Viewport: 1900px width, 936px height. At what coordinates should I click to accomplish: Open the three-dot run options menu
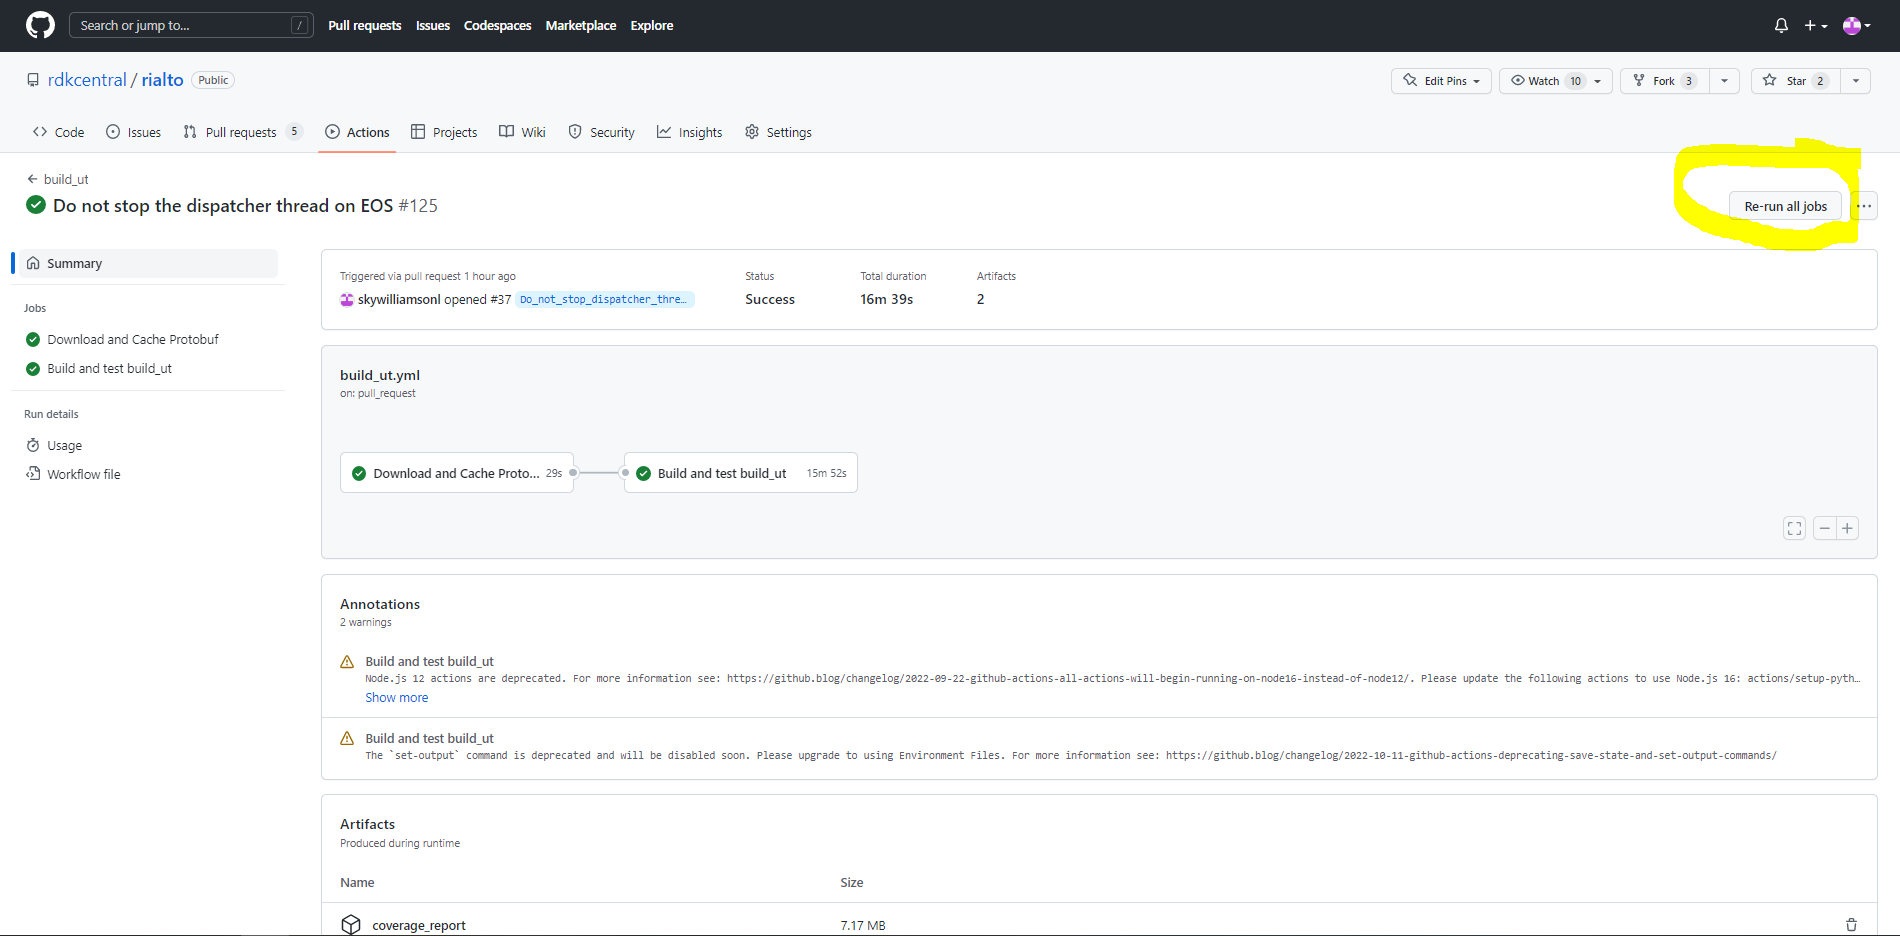pyautogui.click(x=1864, y=206)
